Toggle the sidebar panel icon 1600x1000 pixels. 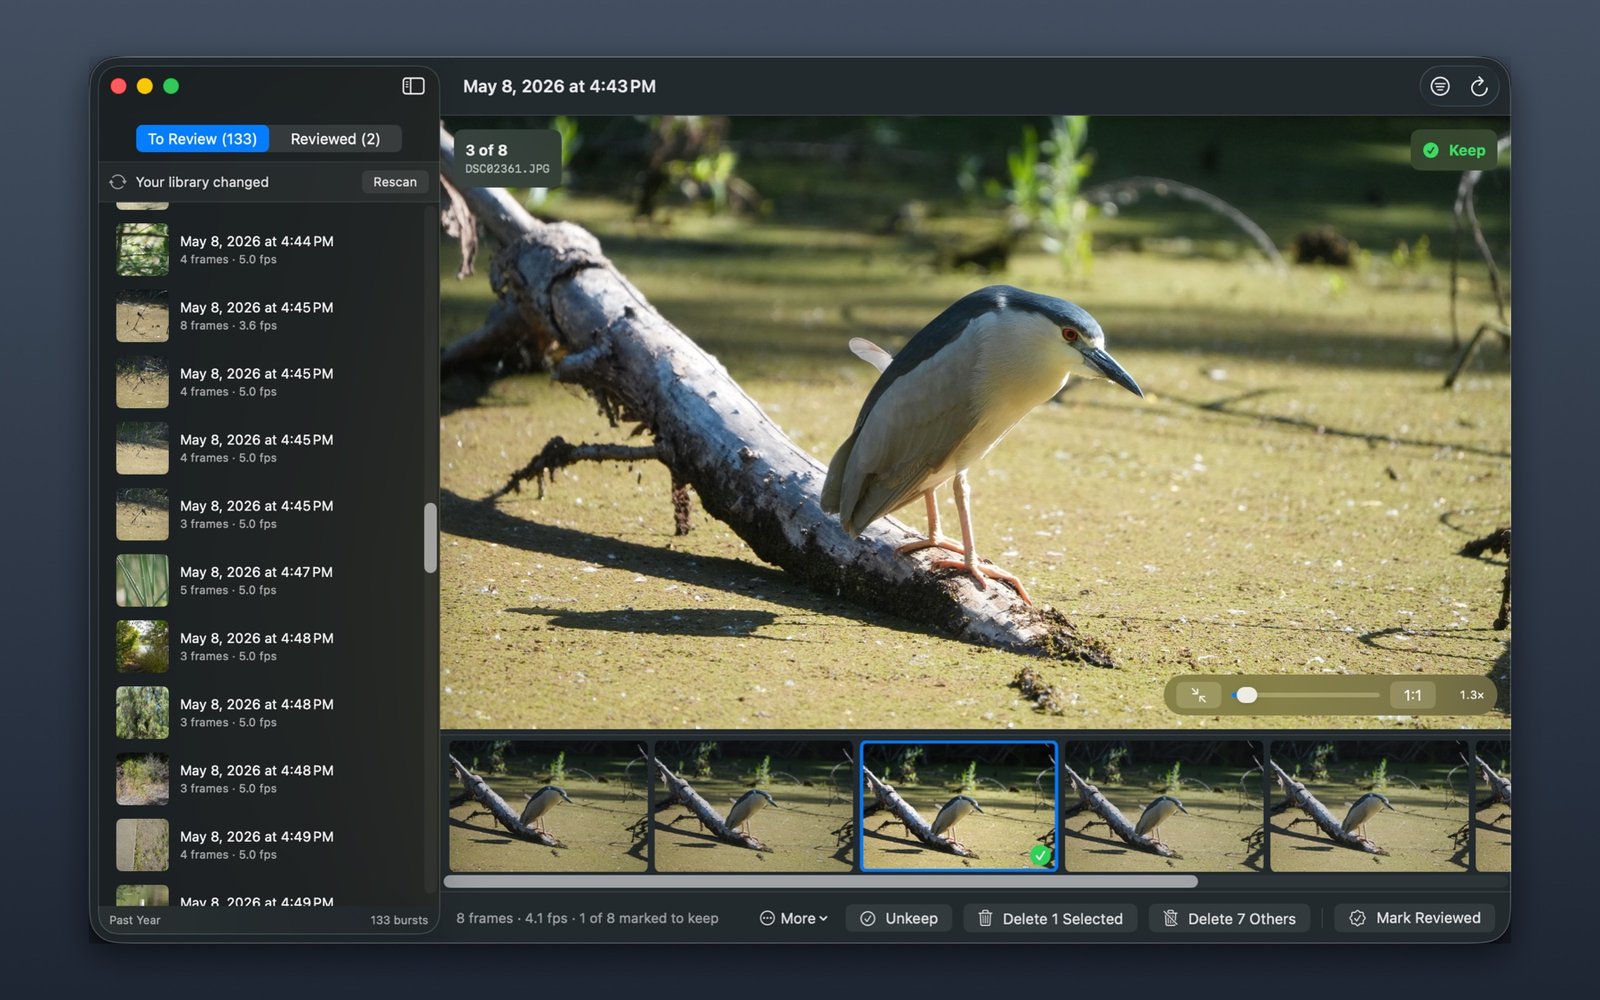coord(413,86)
